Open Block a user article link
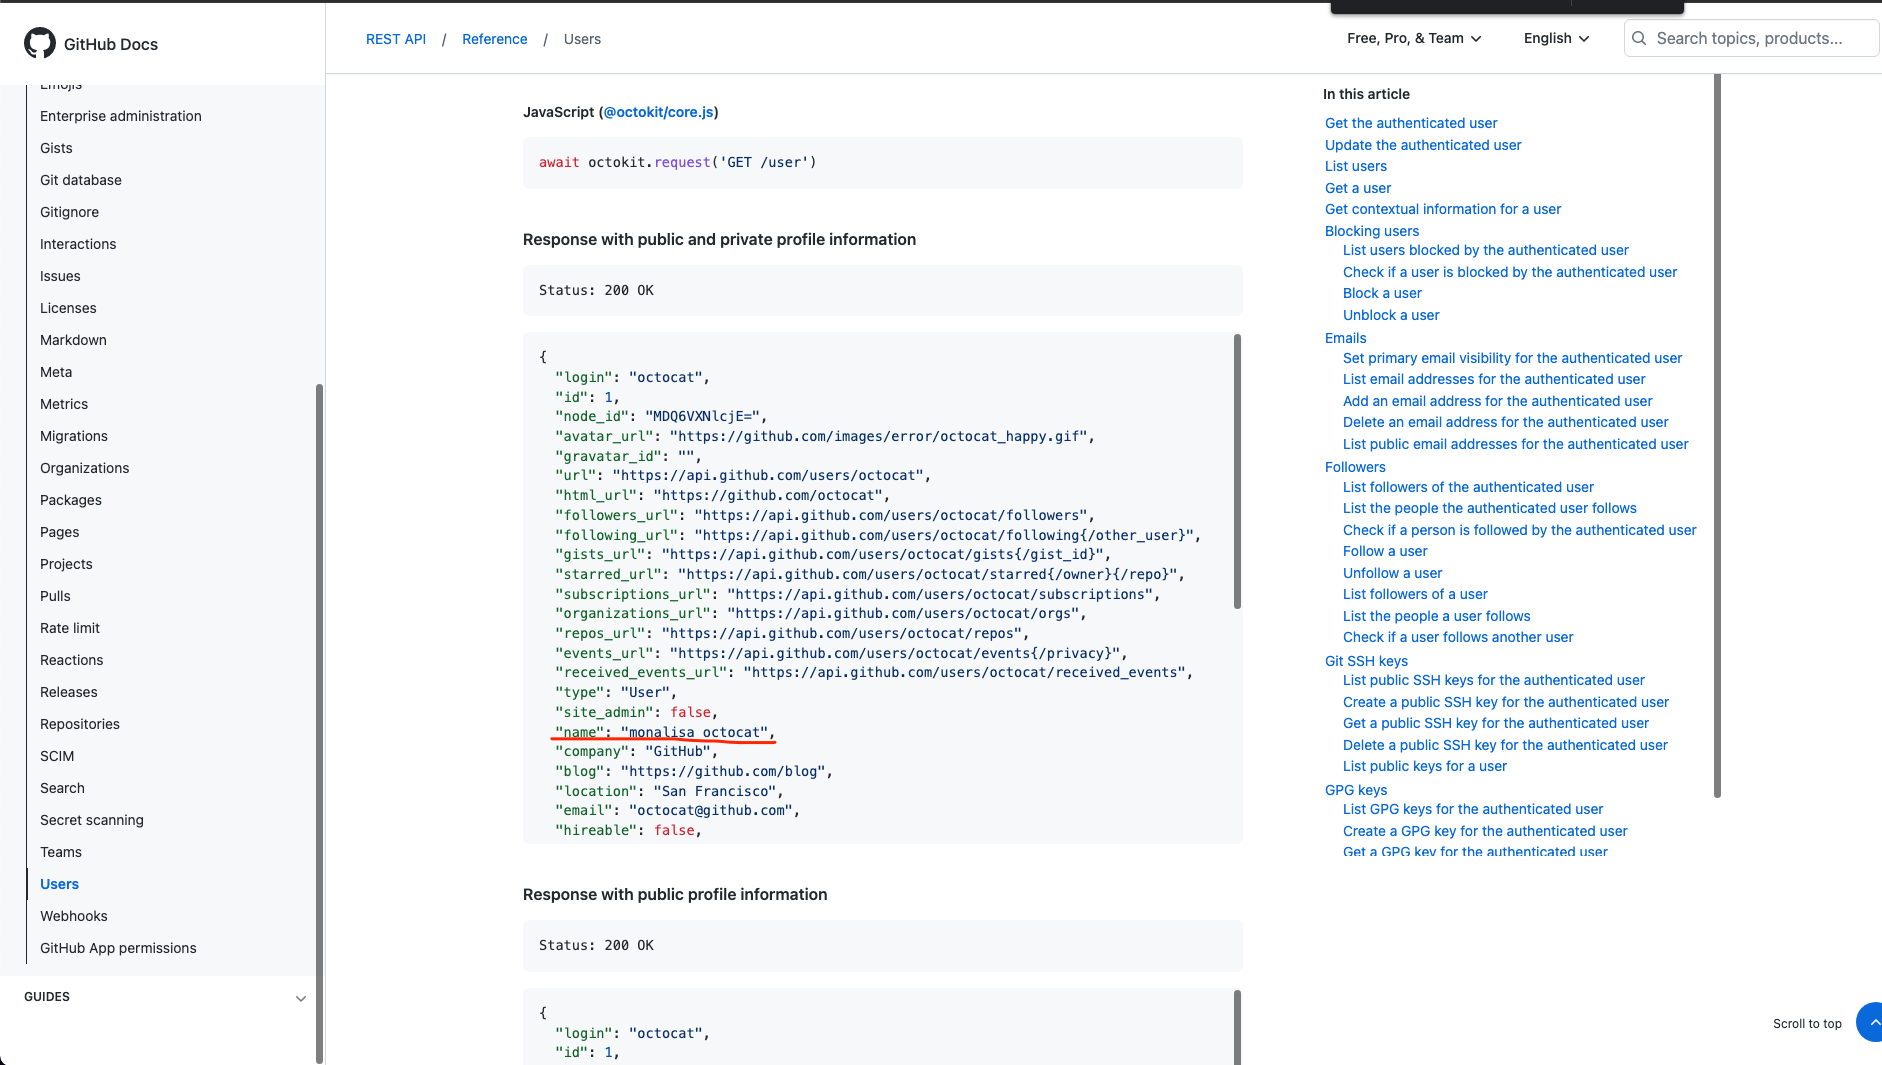Screen dimensions: 1882x1065 [1381, 293]
